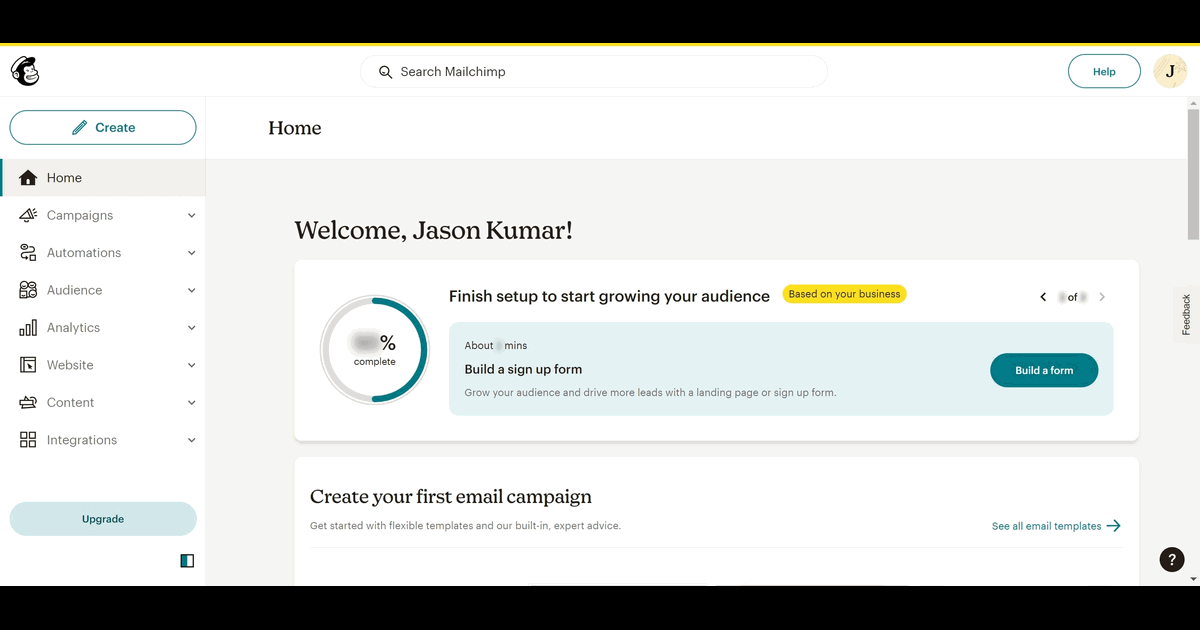Expand the Analytics menu chevron
This screenshot has height=630, width=1200.
point(192,328)
